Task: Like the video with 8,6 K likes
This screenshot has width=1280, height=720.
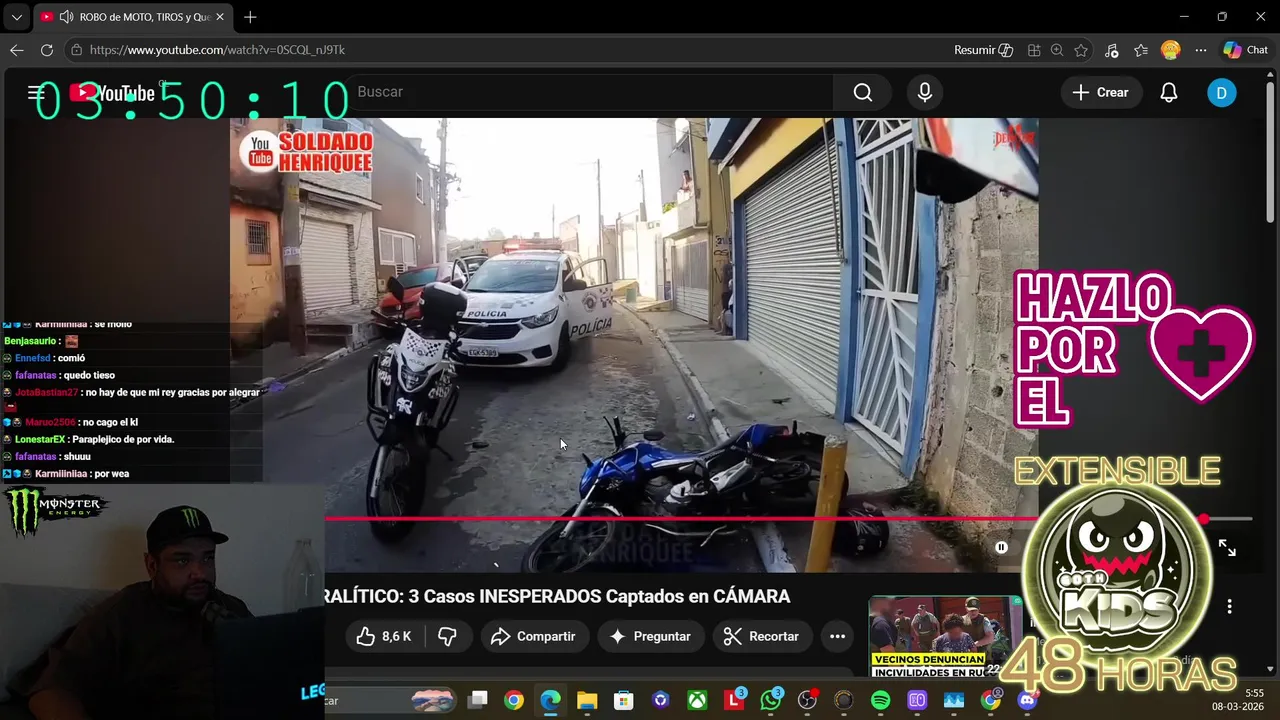Action: coord(384,636)
